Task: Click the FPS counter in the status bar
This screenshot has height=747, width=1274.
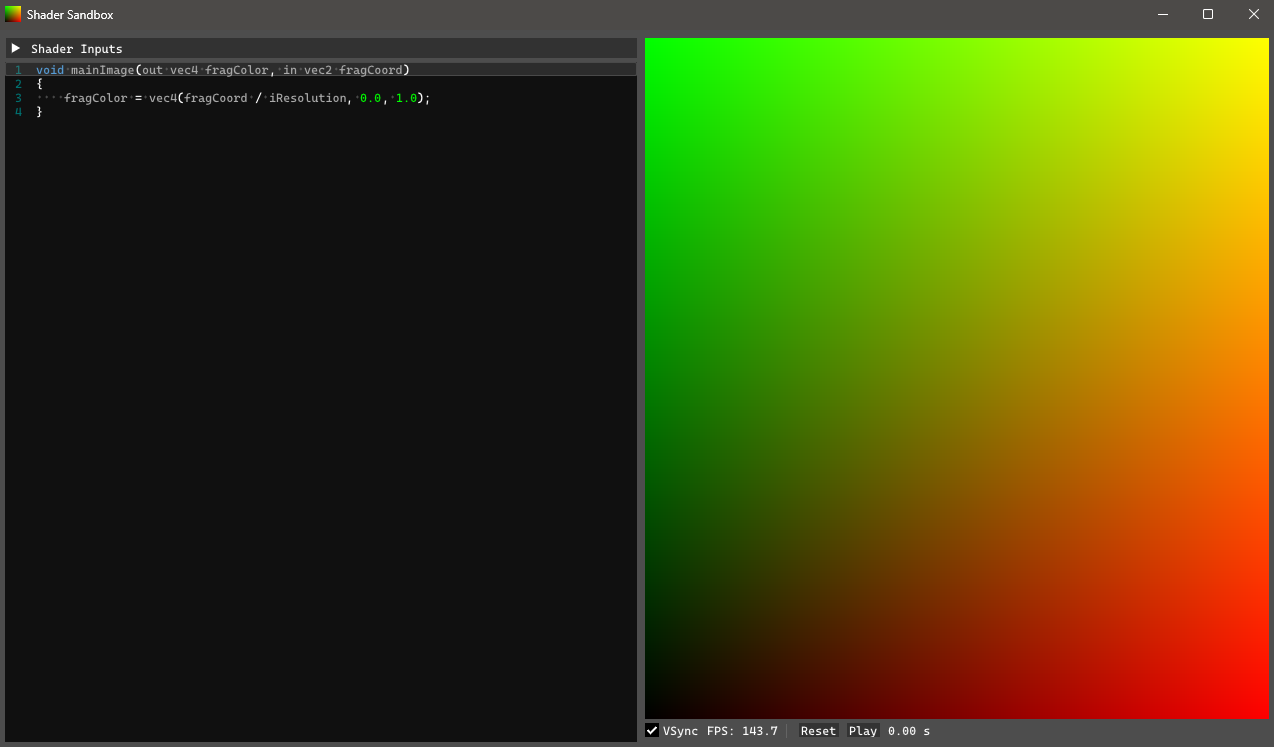Action: (742, 731)
